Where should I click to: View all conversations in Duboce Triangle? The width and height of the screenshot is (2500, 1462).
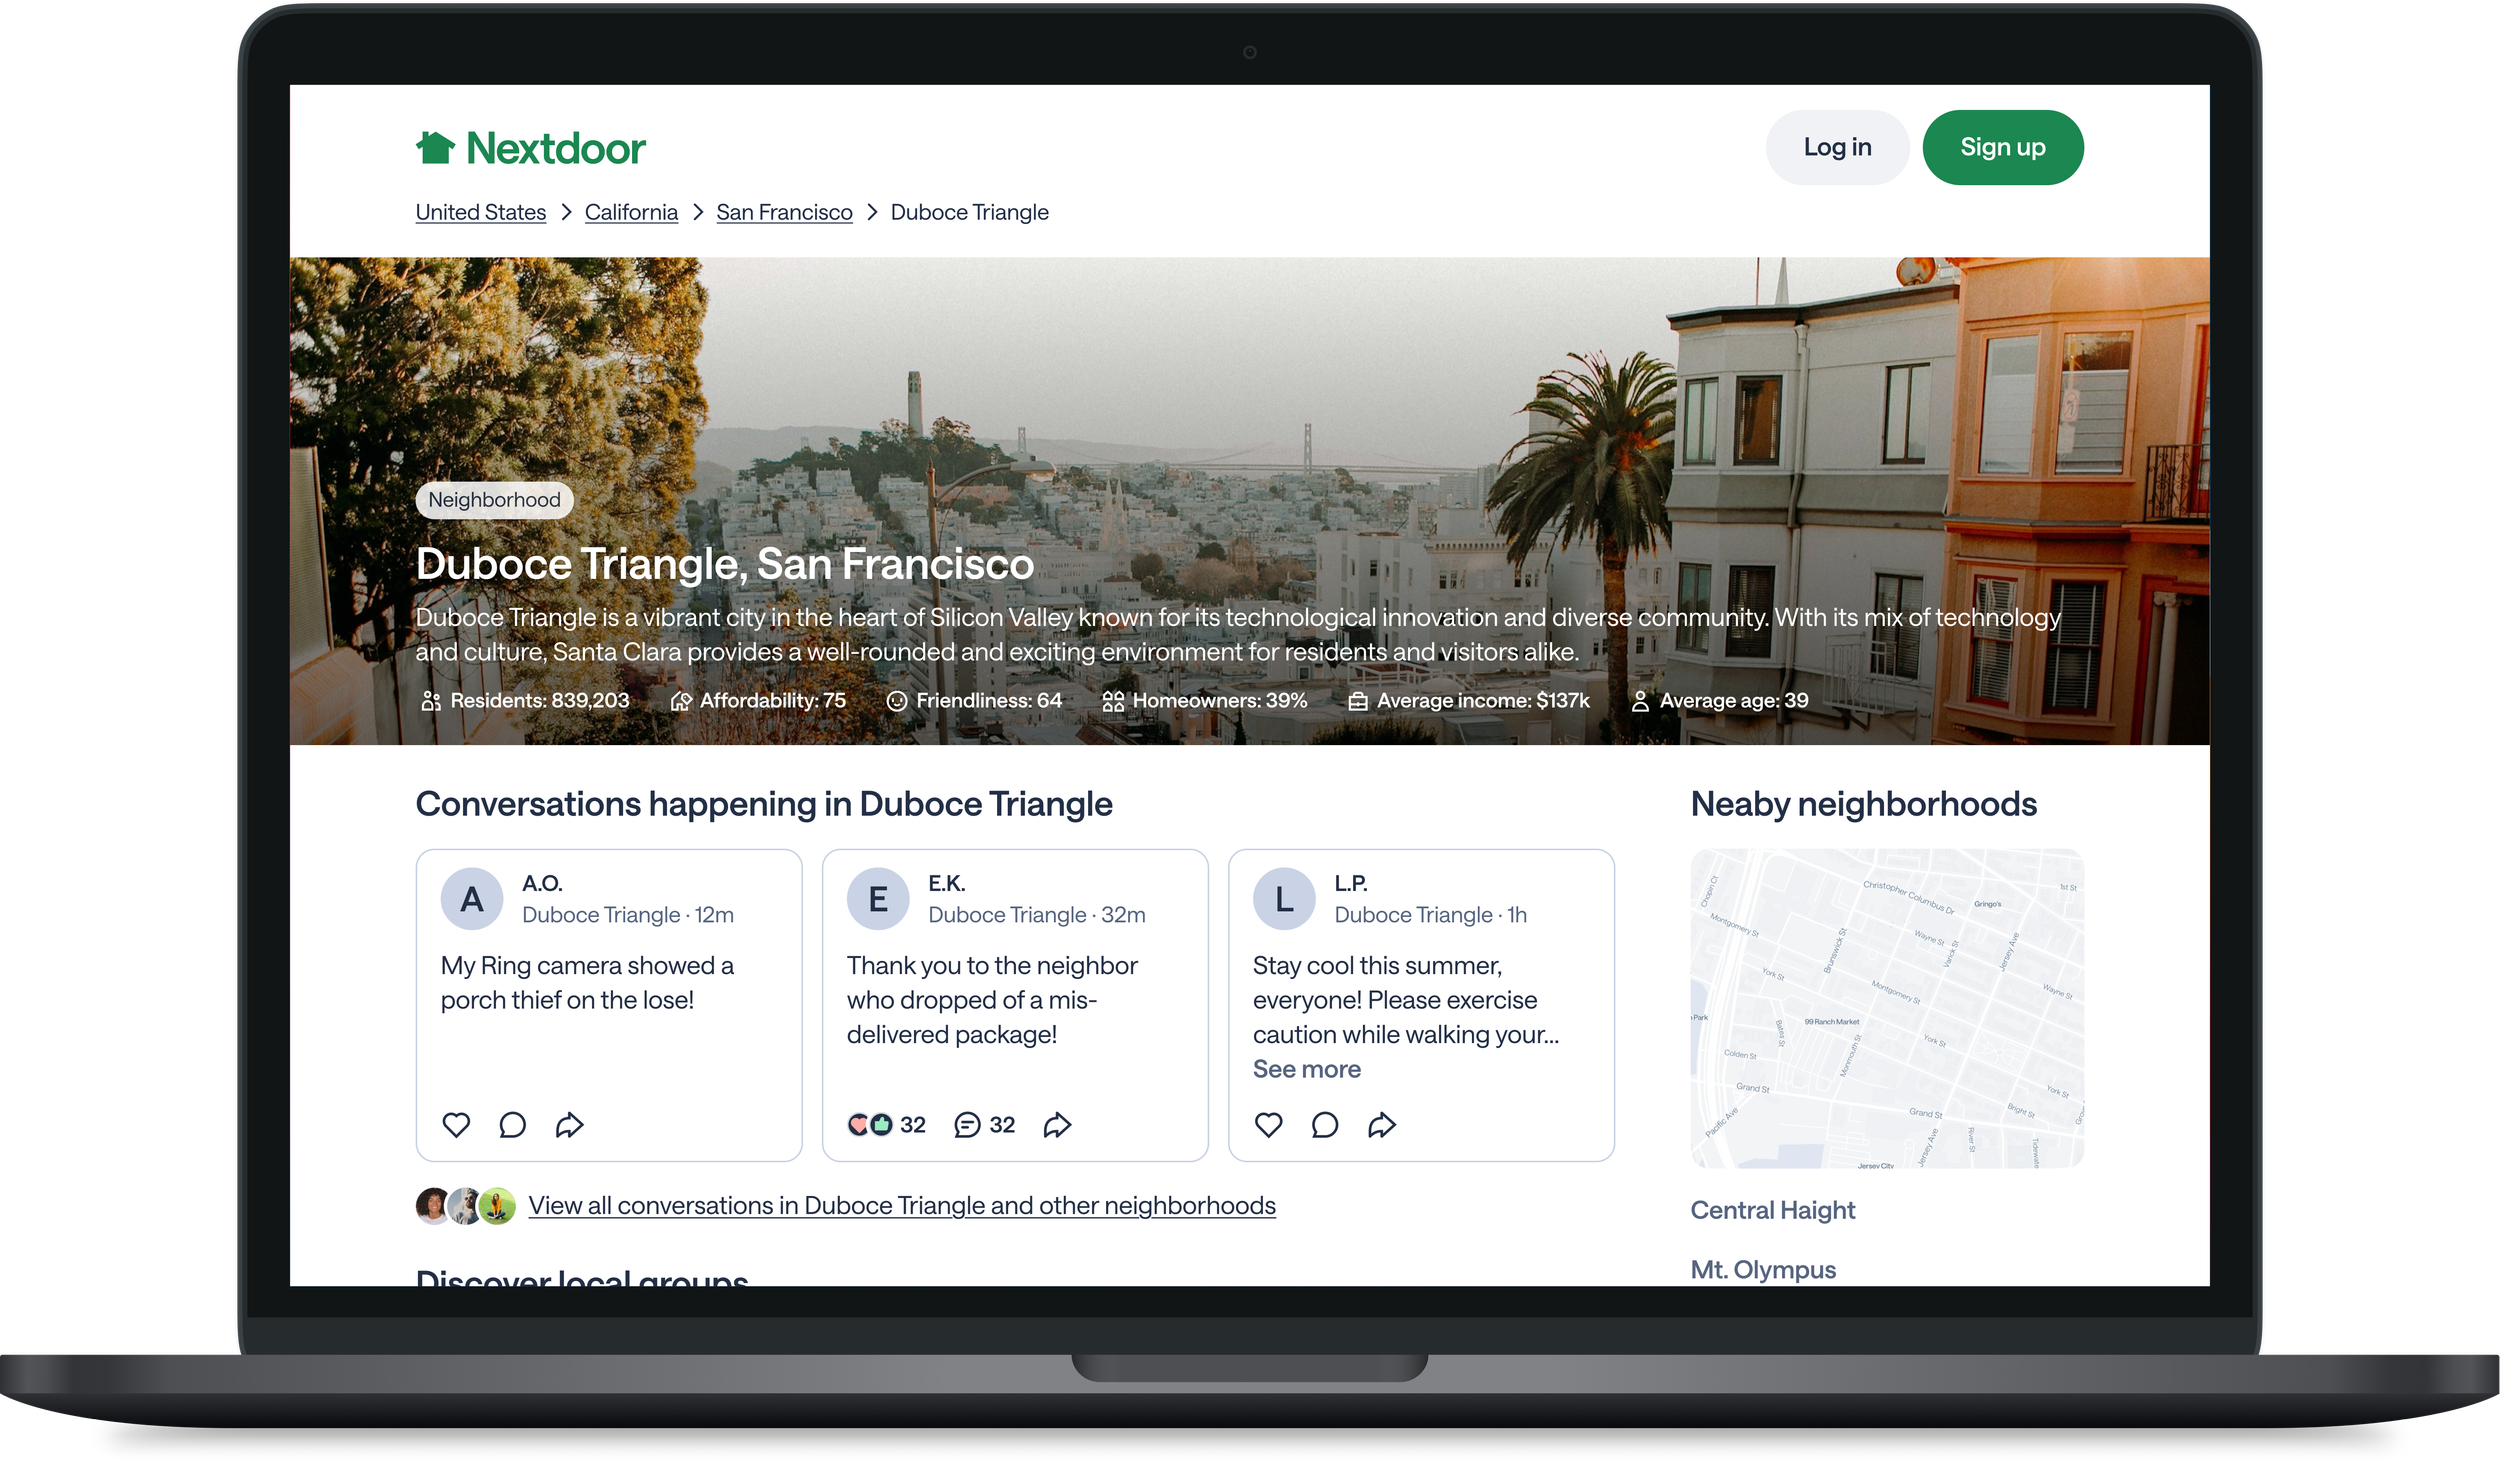pyautogui.click(x=901, y=1205)
